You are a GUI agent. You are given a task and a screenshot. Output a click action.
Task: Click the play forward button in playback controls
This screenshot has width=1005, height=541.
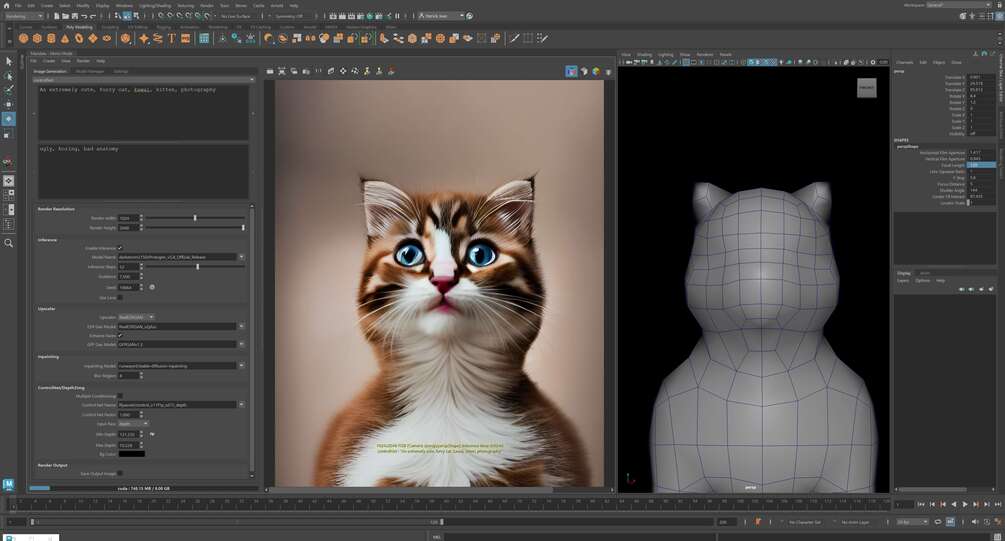[965, 504]
